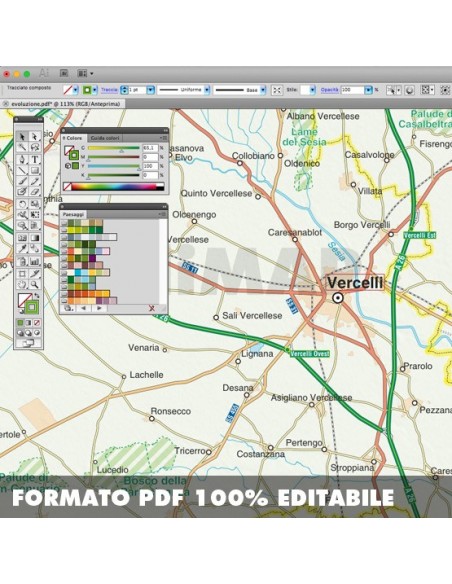Select the Perspective Grid tool
The width and height of the screenshot is (452, 584).
[x=35, y=225]
